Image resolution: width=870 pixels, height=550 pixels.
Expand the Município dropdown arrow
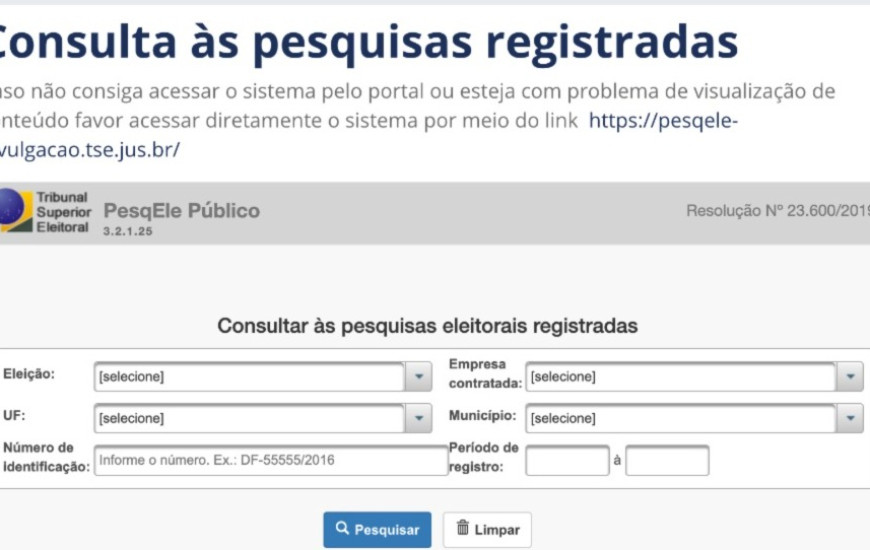tap(849, 418)
